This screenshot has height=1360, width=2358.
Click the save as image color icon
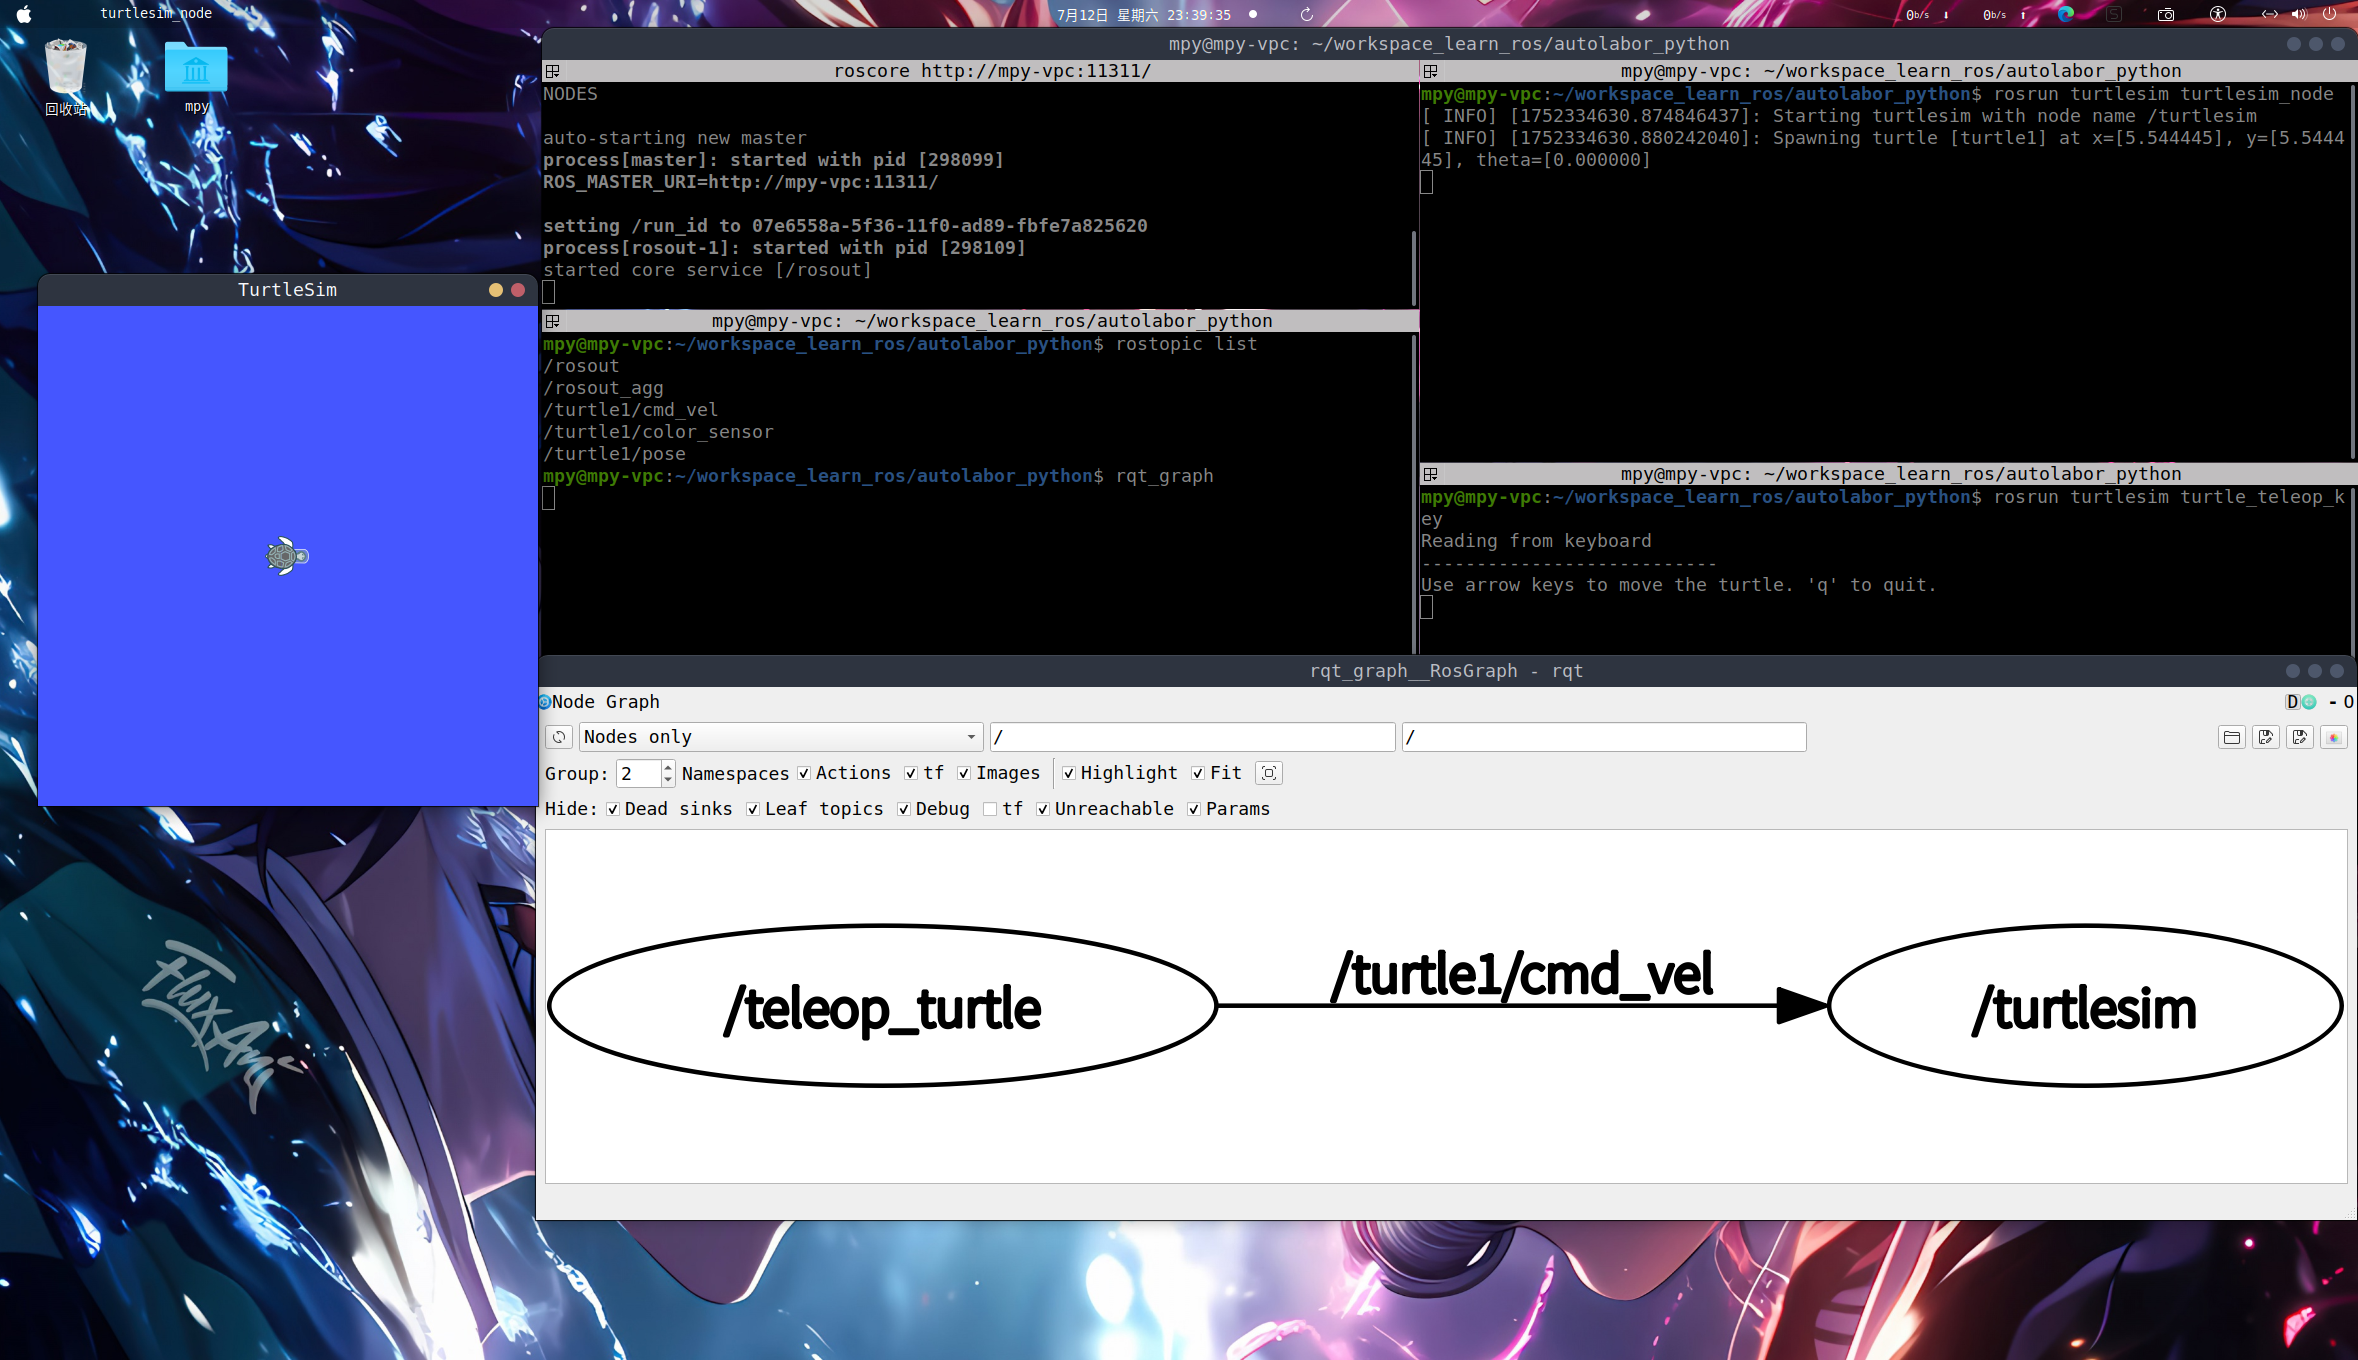tap(2334, 737)
